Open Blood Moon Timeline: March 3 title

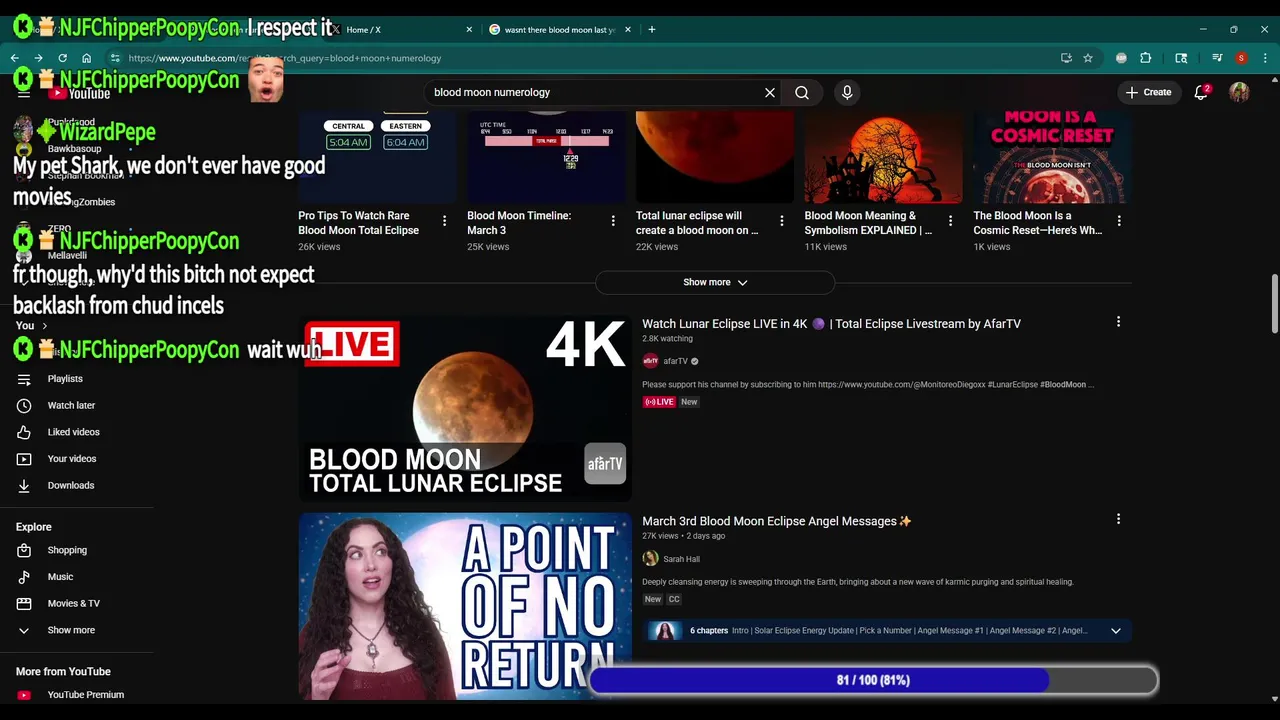pos(519,223)
